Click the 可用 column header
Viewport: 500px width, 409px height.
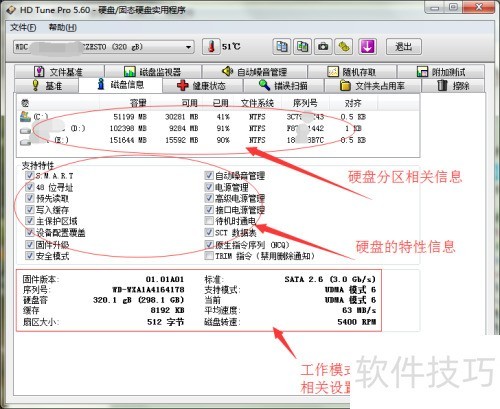[190, 103]
